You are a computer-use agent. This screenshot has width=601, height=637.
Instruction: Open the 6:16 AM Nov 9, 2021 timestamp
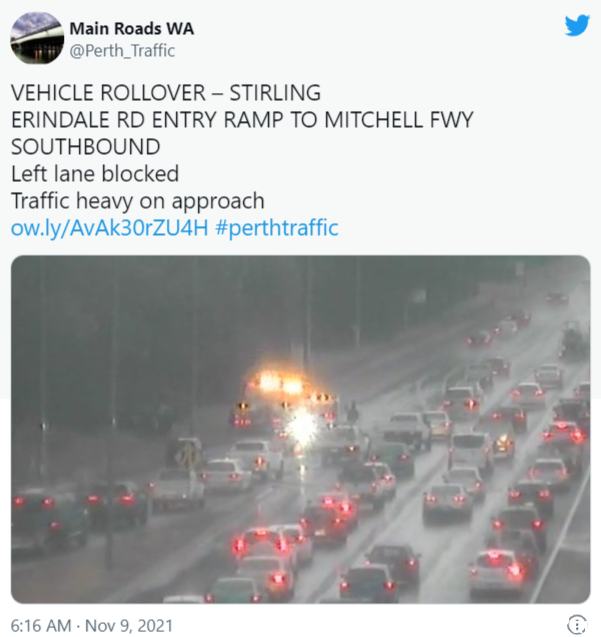pos(92,626)
